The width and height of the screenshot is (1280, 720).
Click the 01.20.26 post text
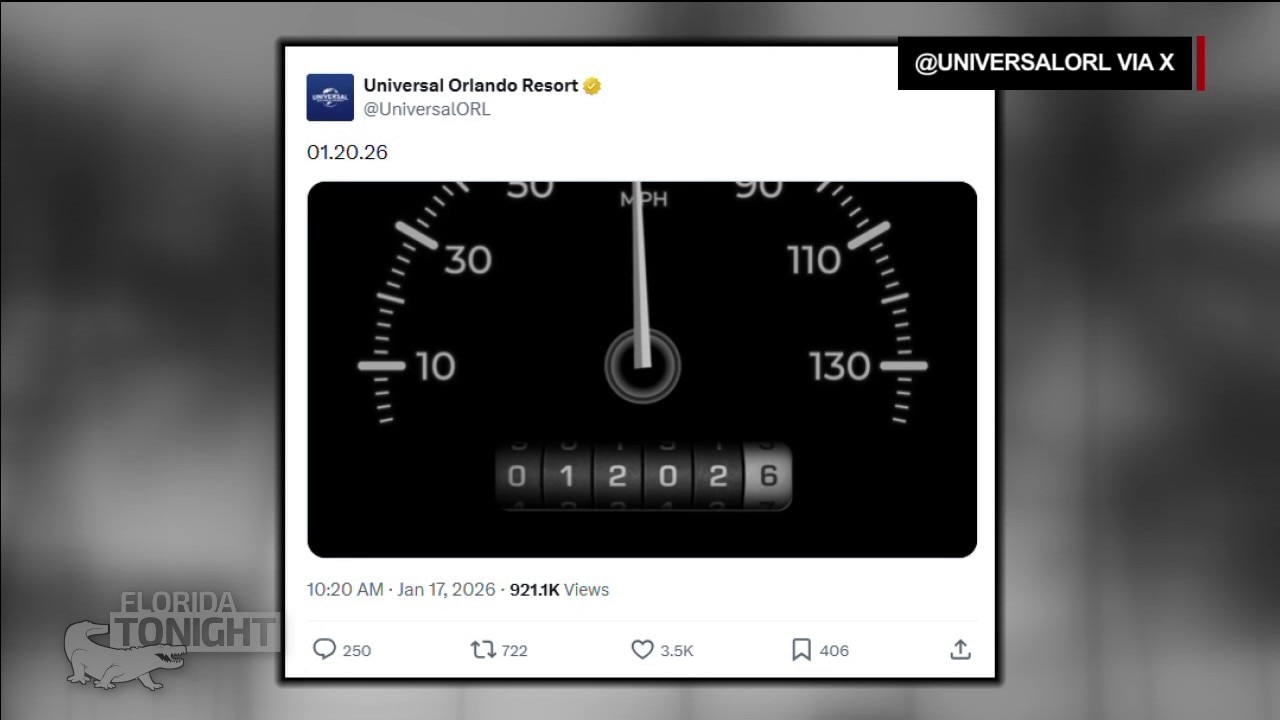tap(347, 152)
